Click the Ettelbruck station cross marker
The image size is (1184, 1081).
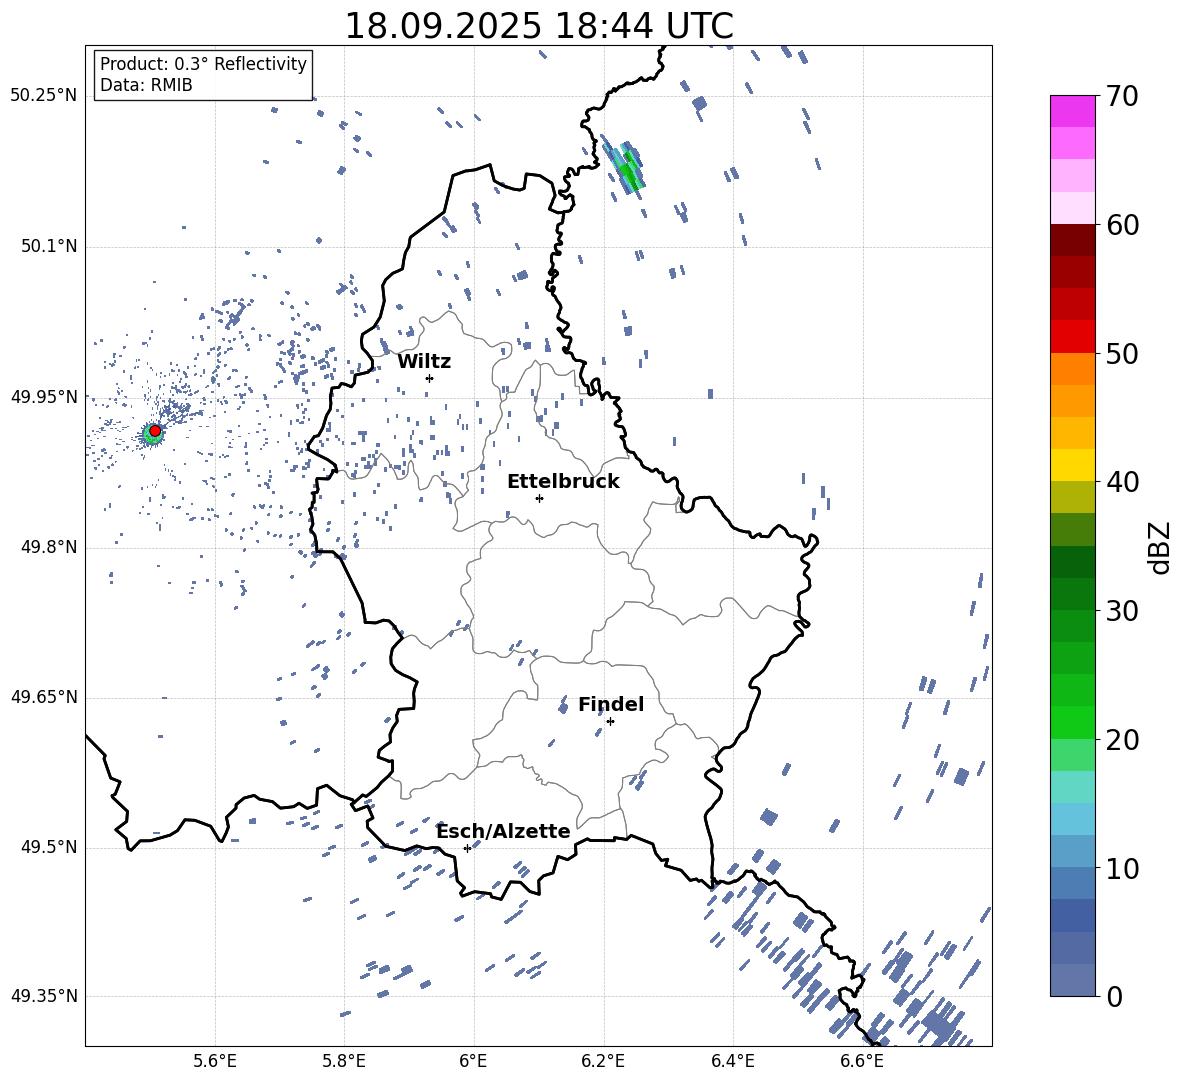tap(539, 498)
